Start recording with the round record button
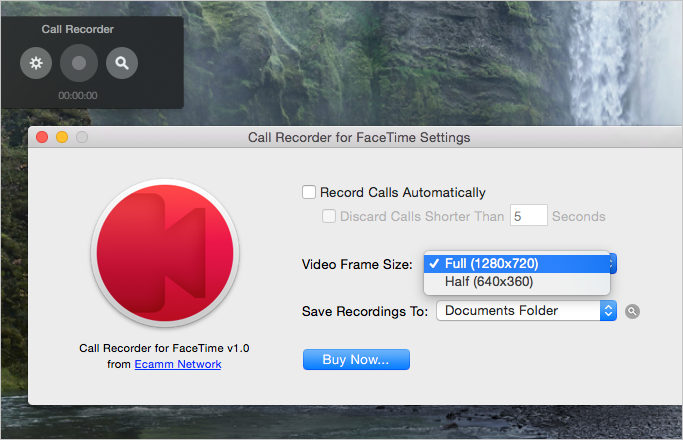Image resolution: width=683 pixels, height=440 pixels. (79, 63)
